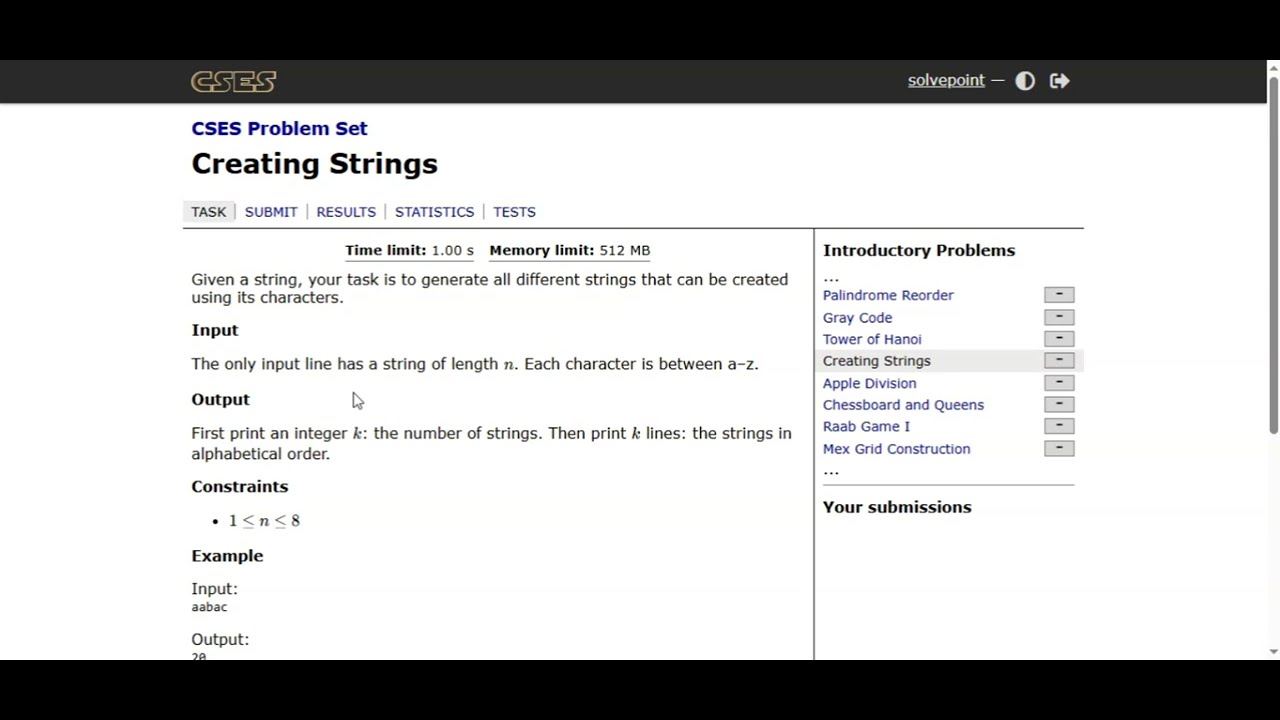Image resolution: width=1280 pixels, height=720 pixels.
Task: Click the Introductory Problems heading
Action: 919,250
